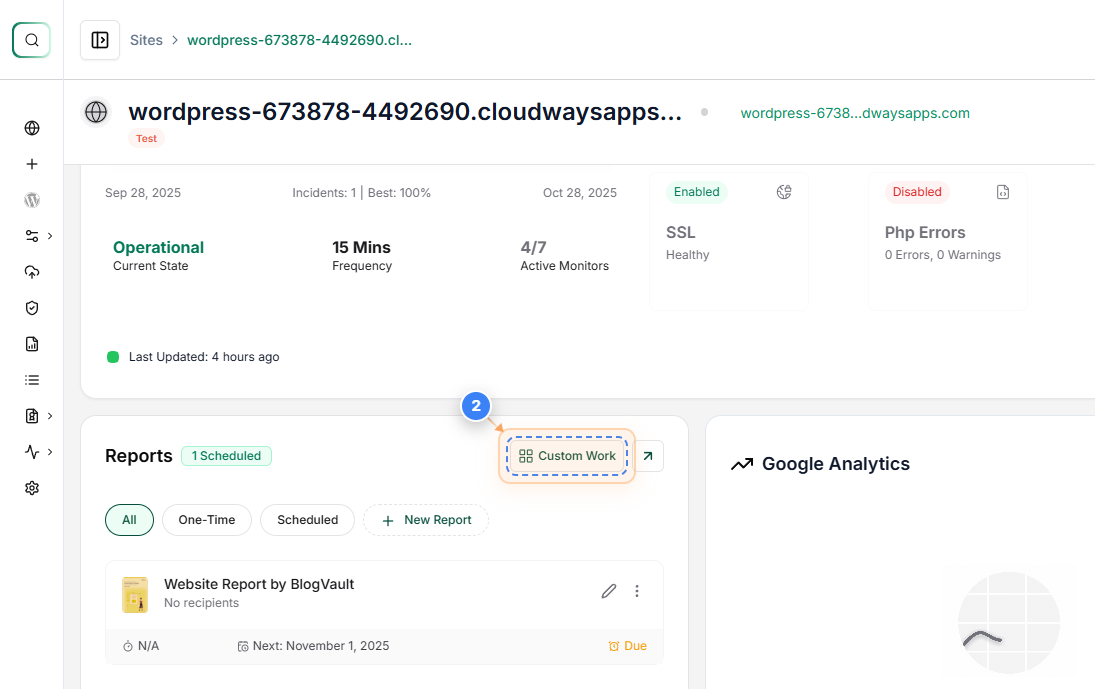Go to Sites breadcrumb link

click(x=146, y=40)
